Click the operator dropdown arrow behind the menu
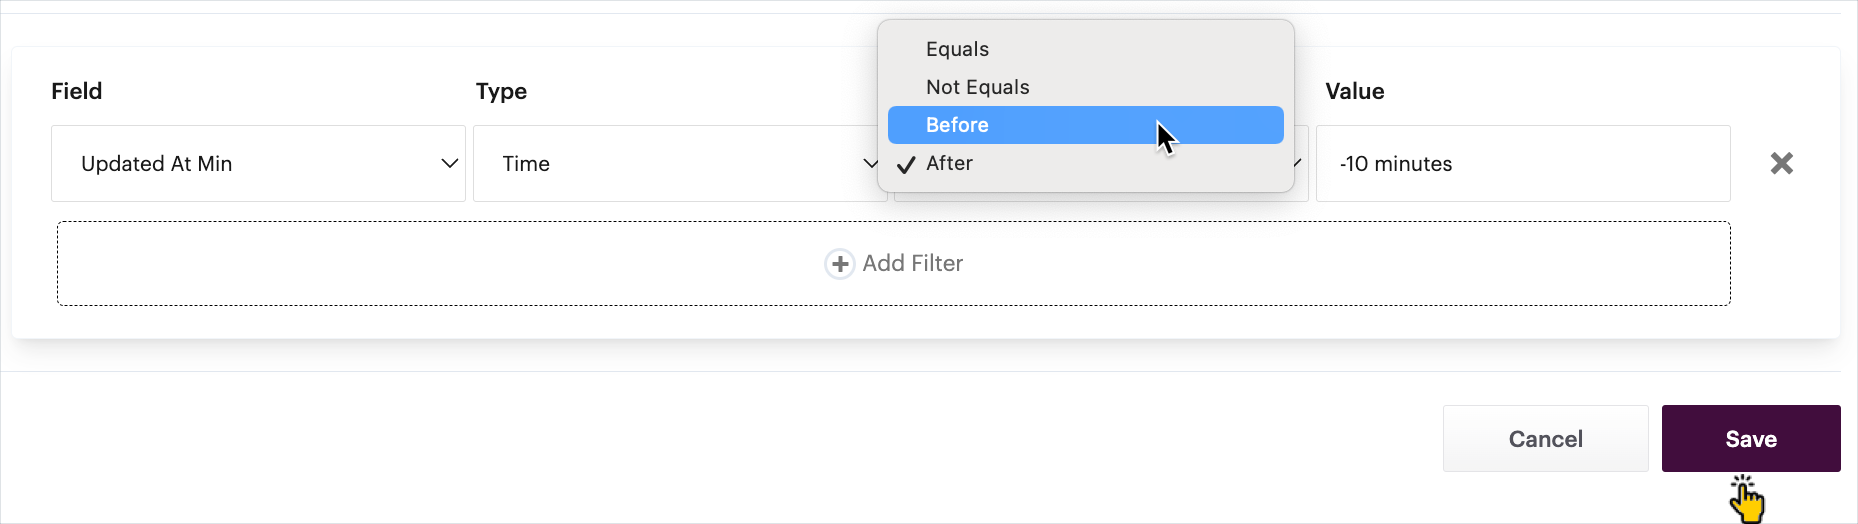The height and width of the screenshot is (524, 1858). coord(1298,163)
